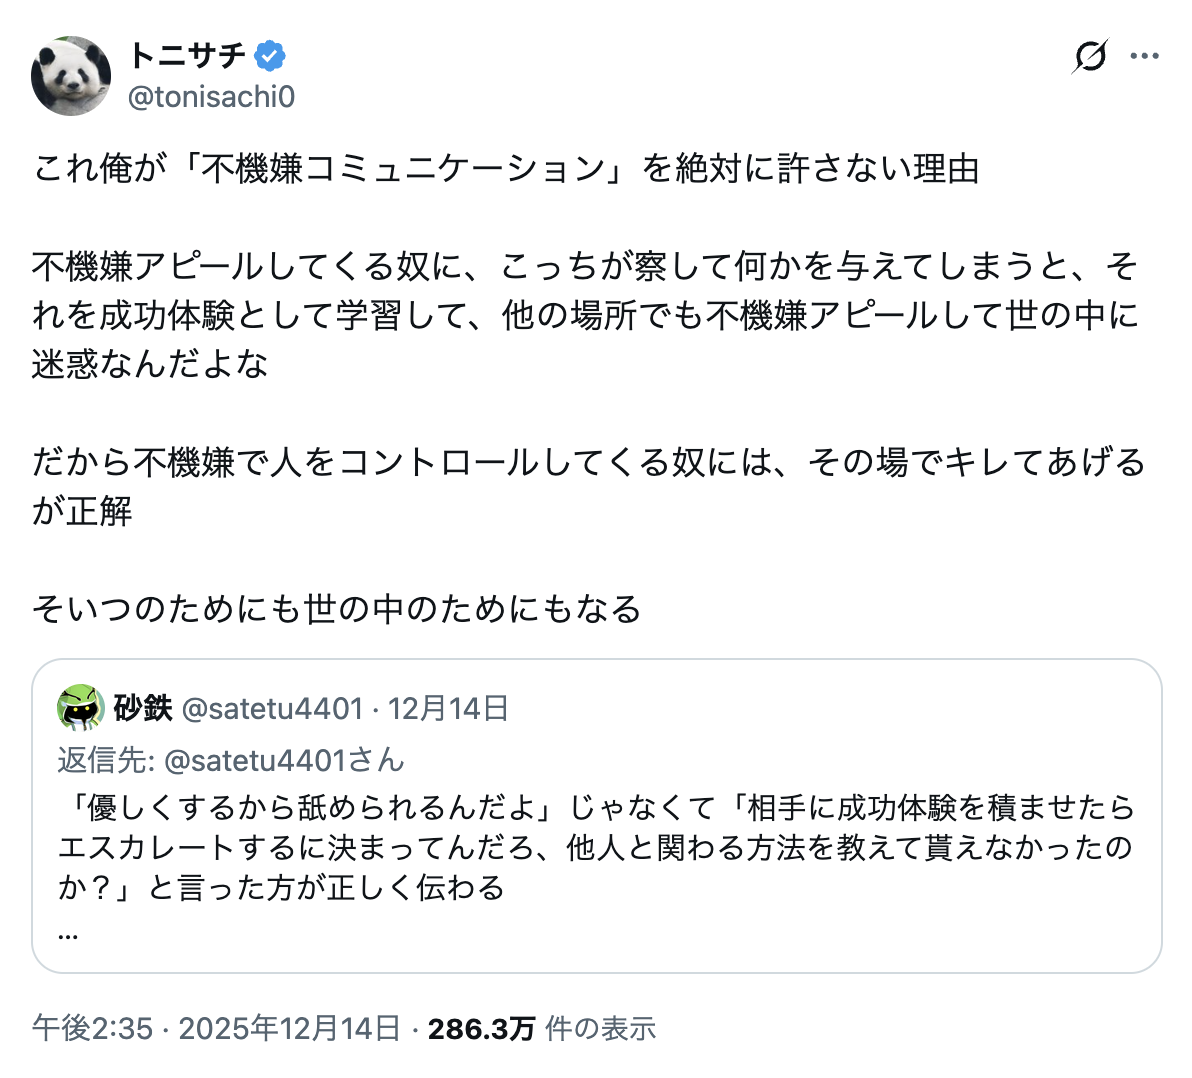Click the 砂鉄 avatar in the quoted tweet

point(81,708)
